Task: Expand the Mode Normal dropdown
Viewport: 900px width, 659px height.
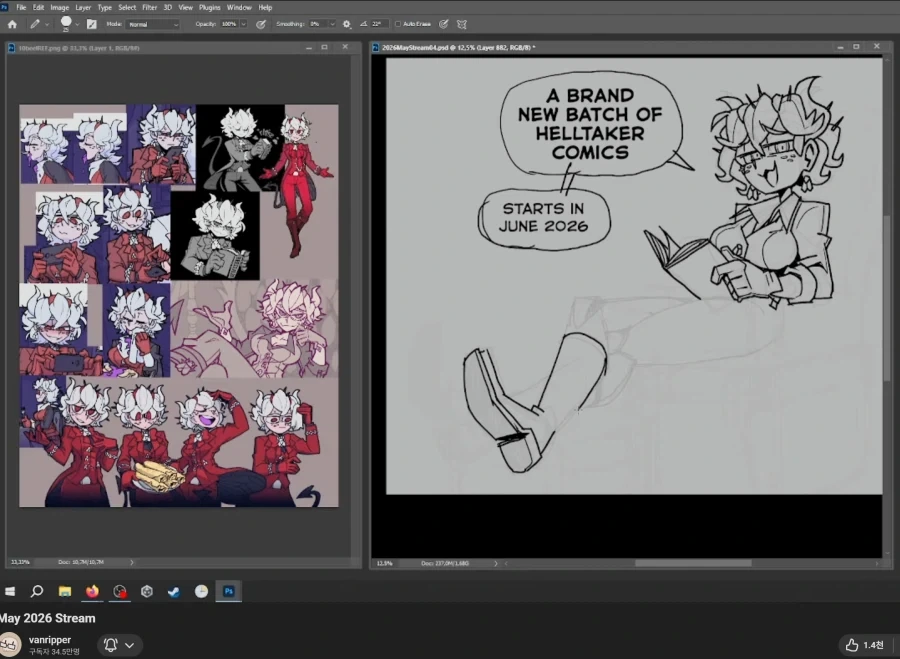Action: [x=153, y=24]
